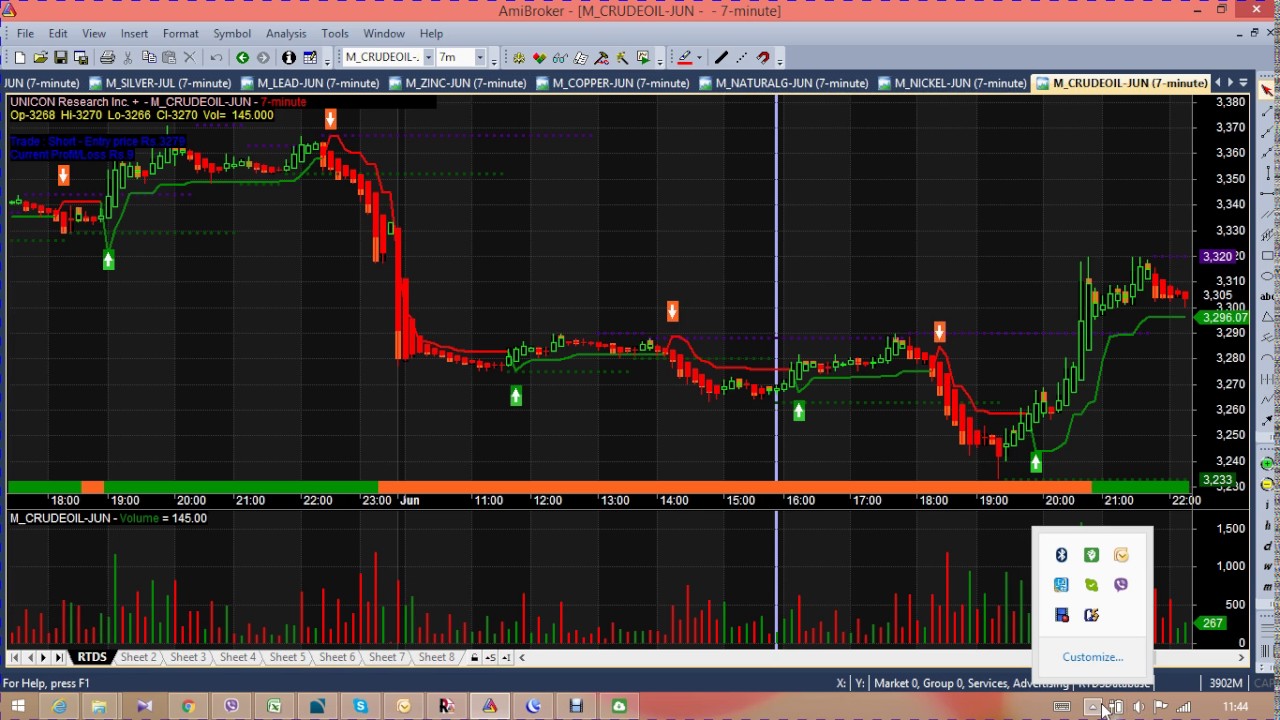Switch to M_COPPER-JUN chart tab

612,83
